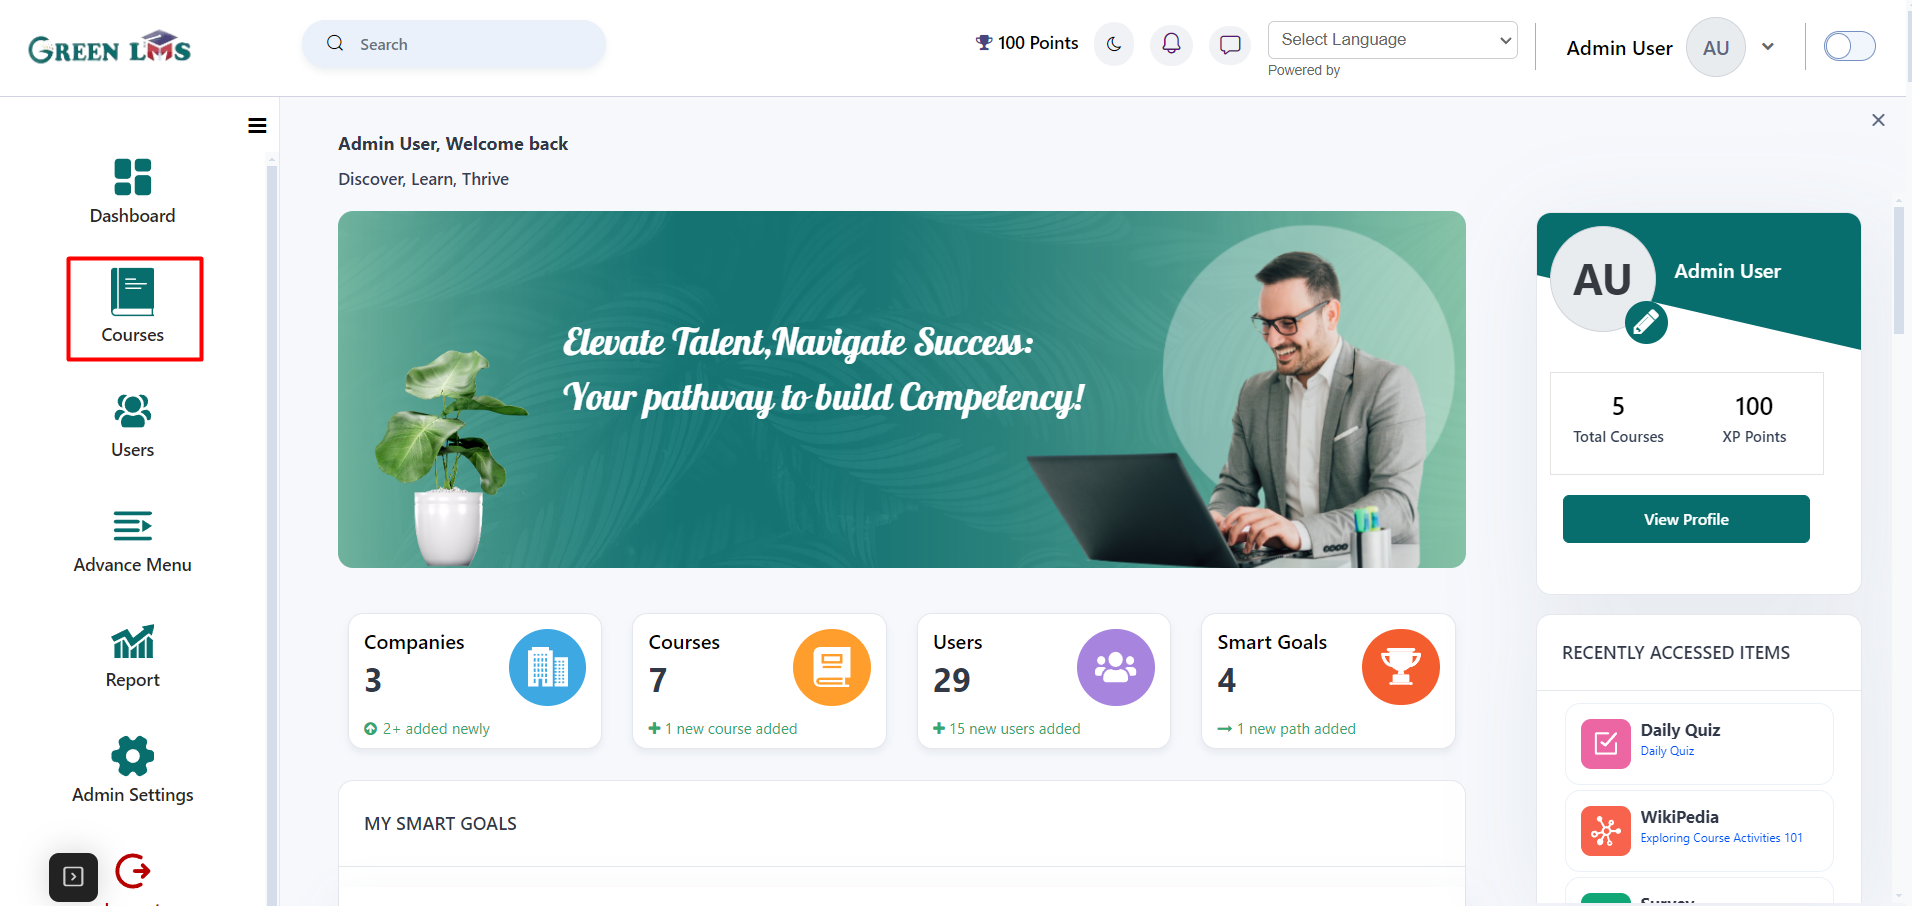Open the Exploring Course Activities 101 link
This screenshot has width=1912, height=906.
coord(1721,838)
